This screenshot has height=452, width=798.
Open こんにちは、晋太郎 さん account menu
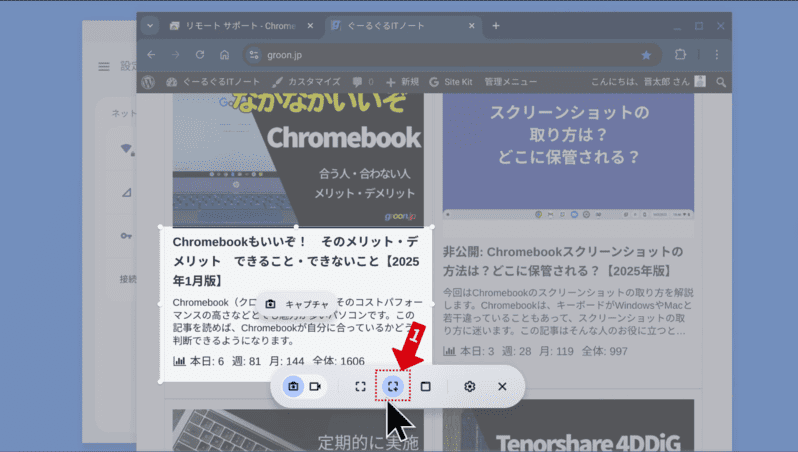coord(648,82)
